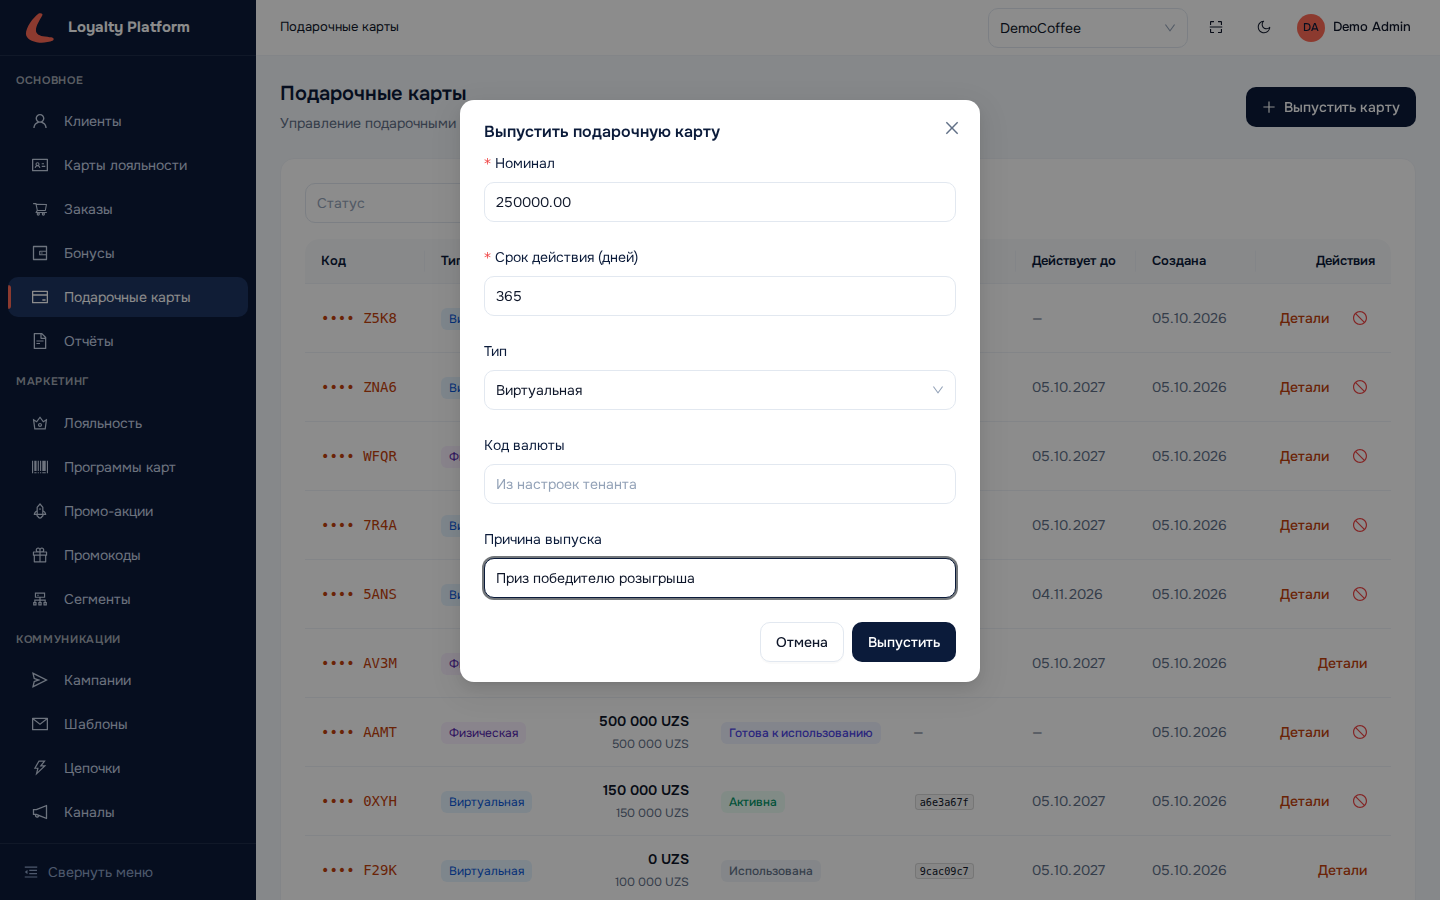The height and width of the screenshot is (900, 1440).
Task: Expand the Тип dropdown showing Виртуальная
Action: click(720, 390)
